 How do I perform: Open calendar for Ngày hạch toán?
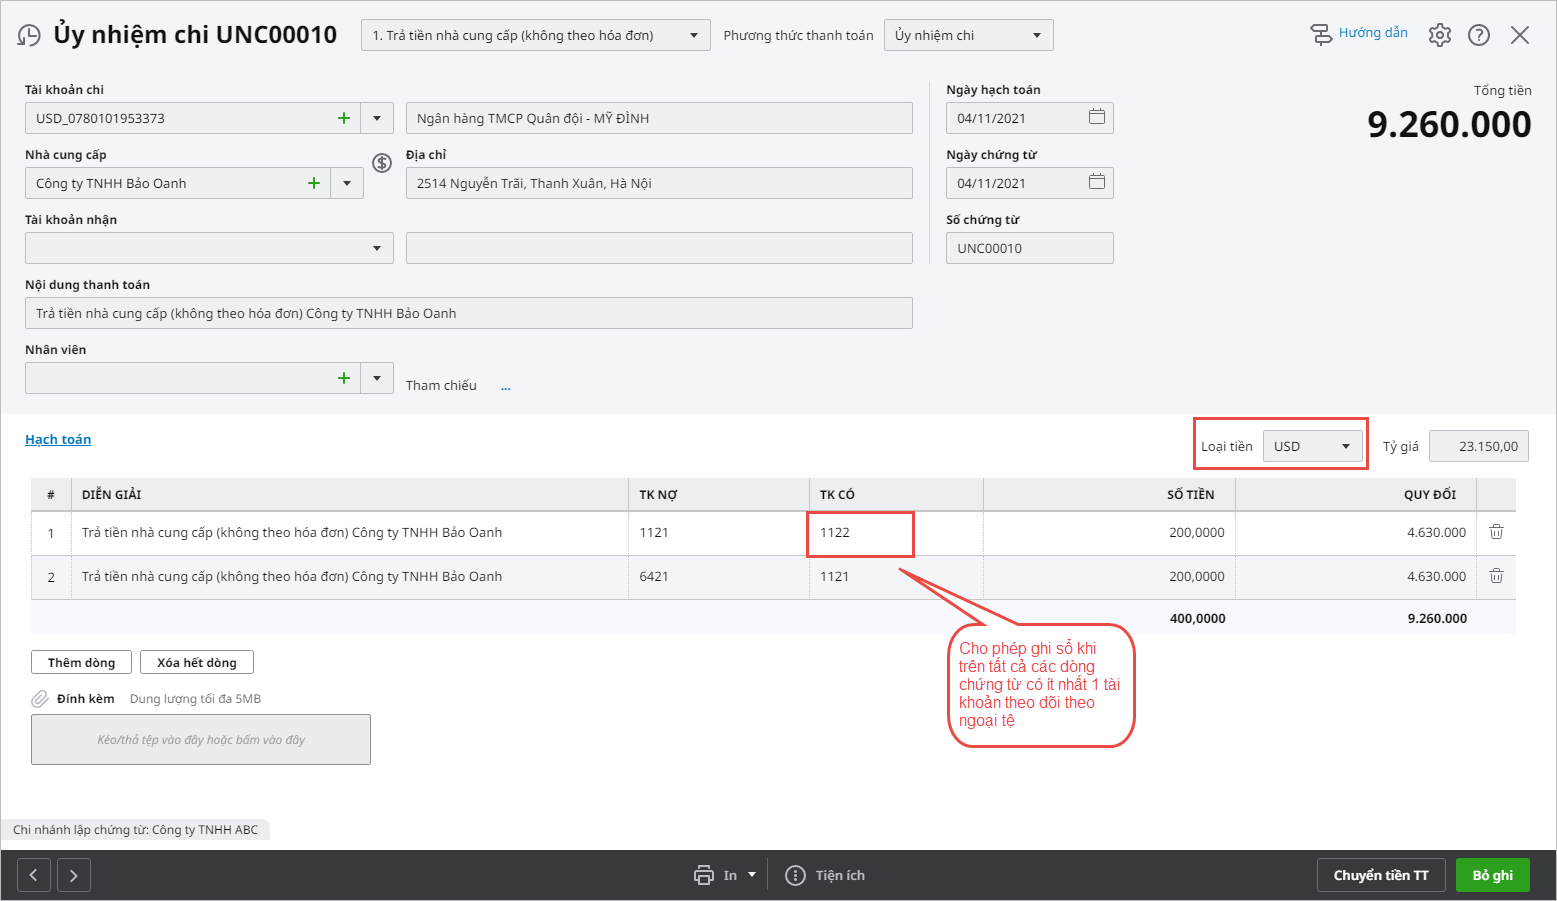point(1096,117)
